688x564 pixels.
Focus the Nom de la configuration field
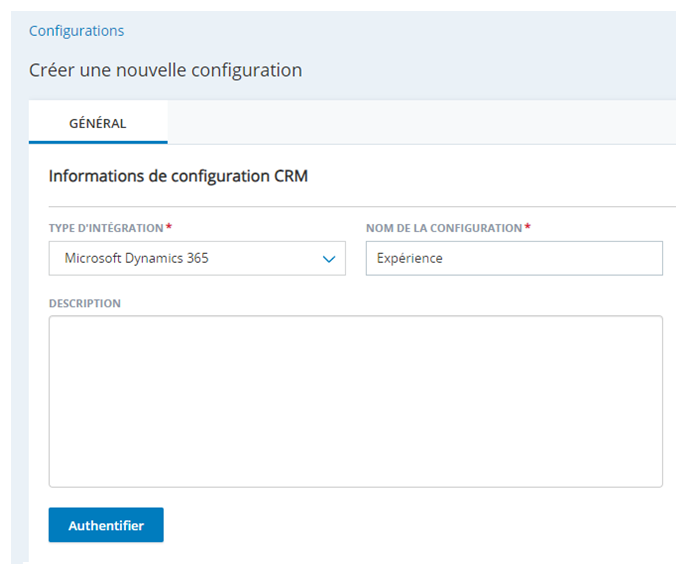(x=514, y=258)
